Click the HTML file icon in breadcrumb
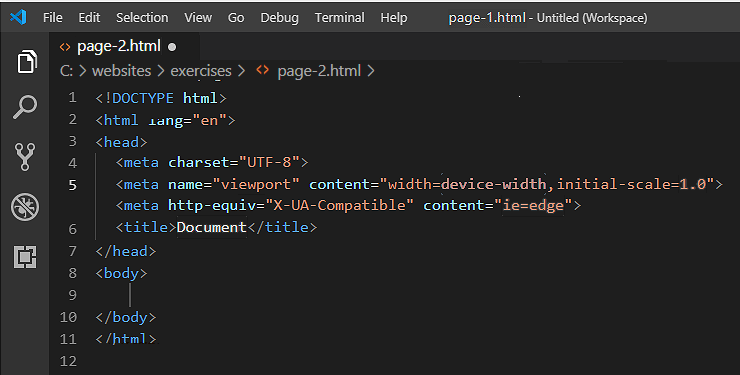This screenshot has width=740, height=375. tap(262, 70)
